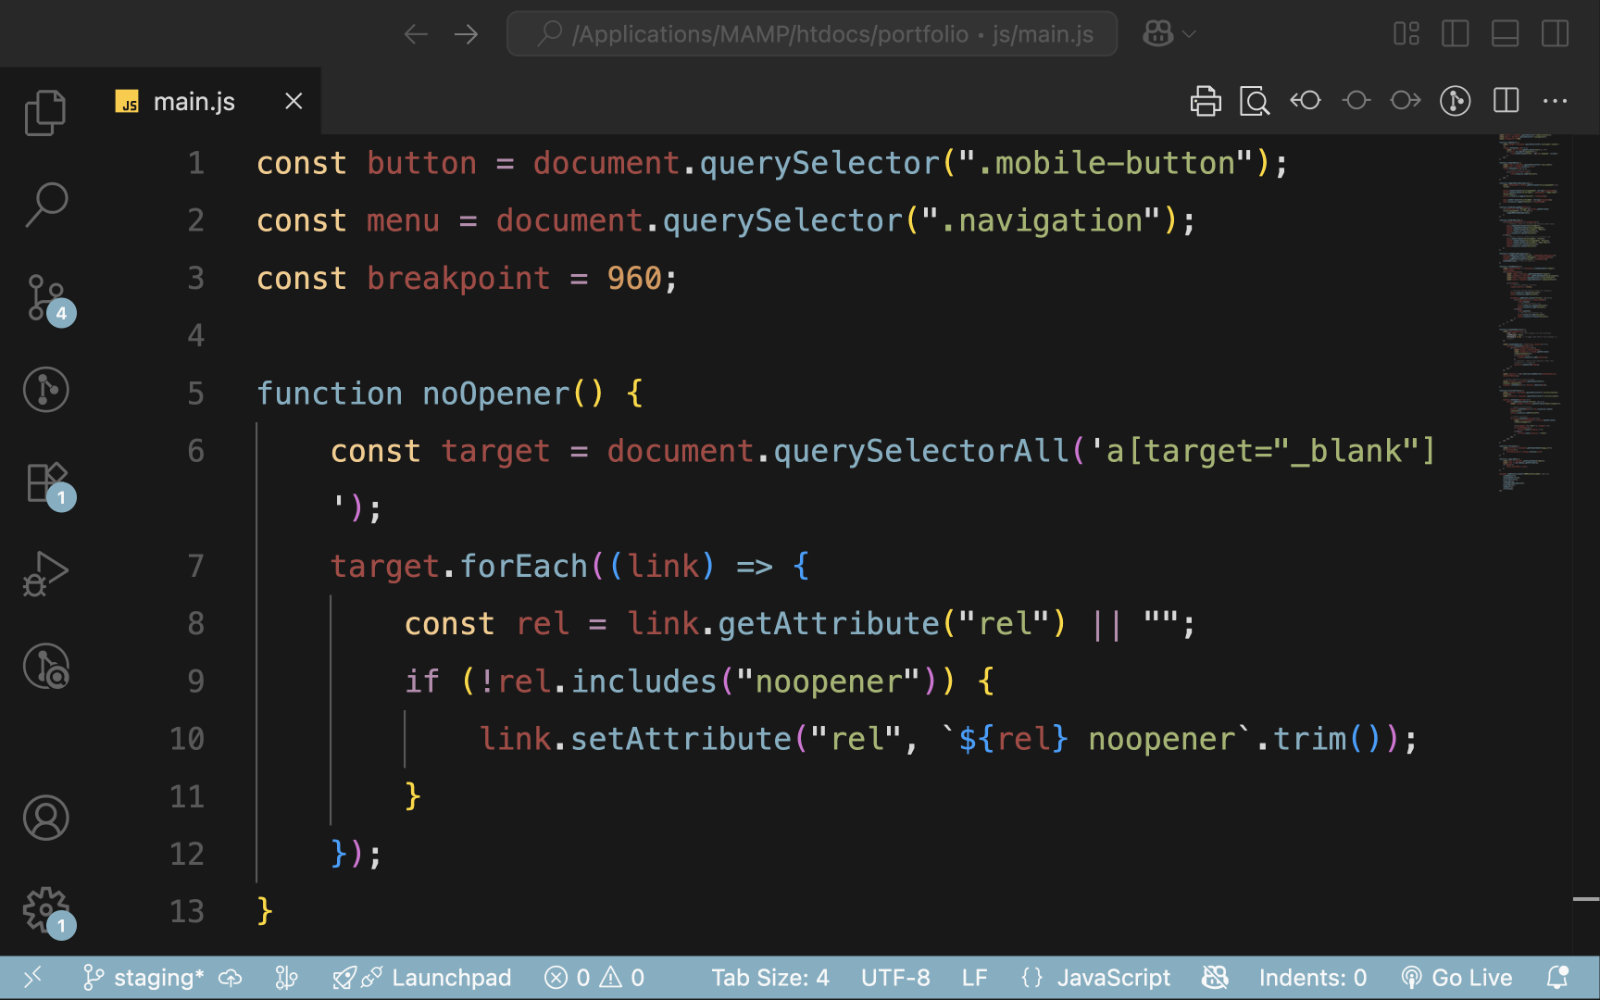1600x1000 pixels.
Task: Click Indents: 0 in status bar
Action: tap(1312, 977)
